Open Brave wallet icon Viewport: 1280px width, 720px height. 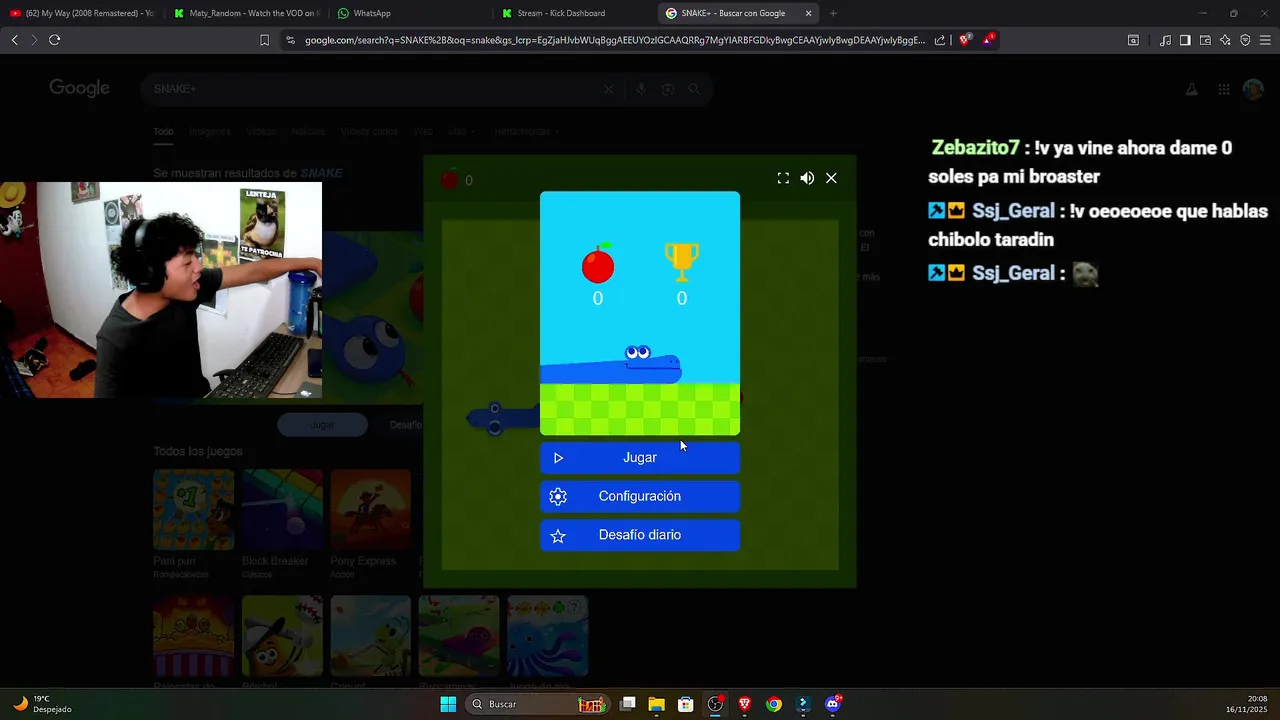[x=1205, y=40]
